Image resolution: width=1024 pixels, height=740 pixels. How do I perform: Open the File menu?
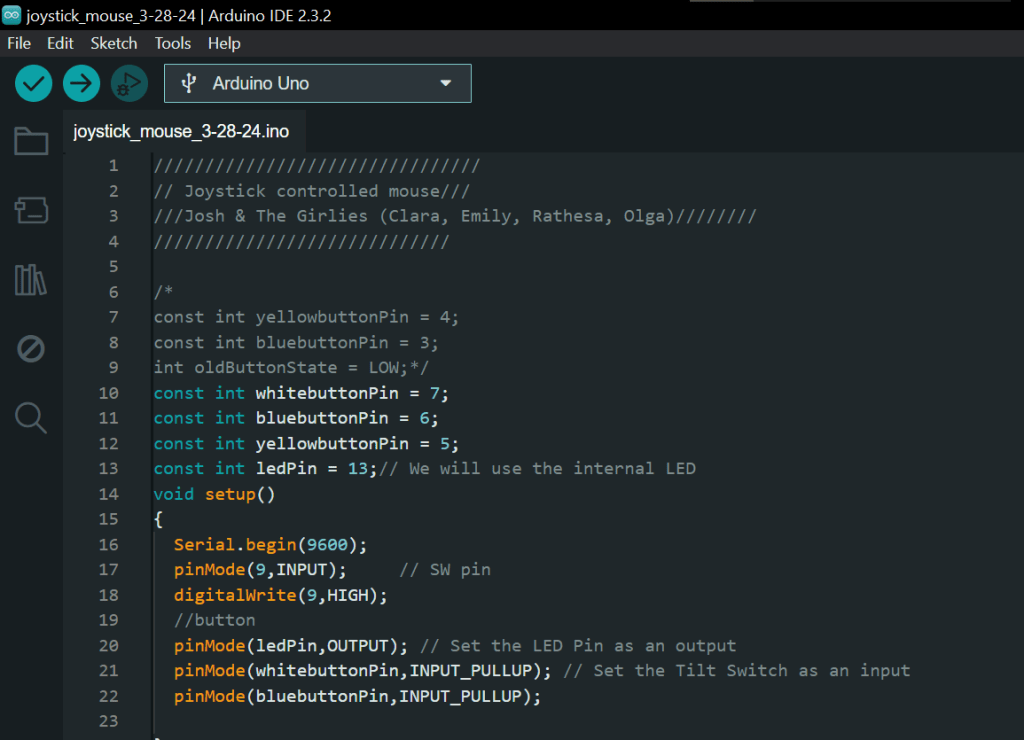pyautogui.click(x=19, y=43)
